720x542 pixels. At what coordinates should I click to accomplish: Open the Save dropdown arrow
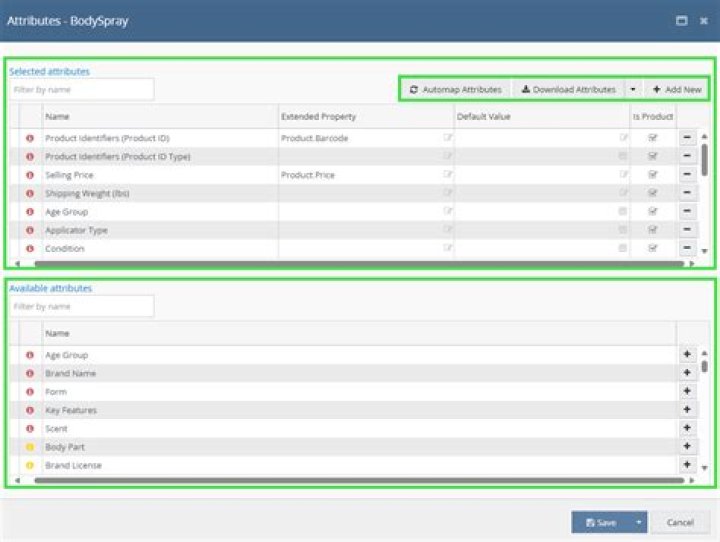[x=639, y=522]
